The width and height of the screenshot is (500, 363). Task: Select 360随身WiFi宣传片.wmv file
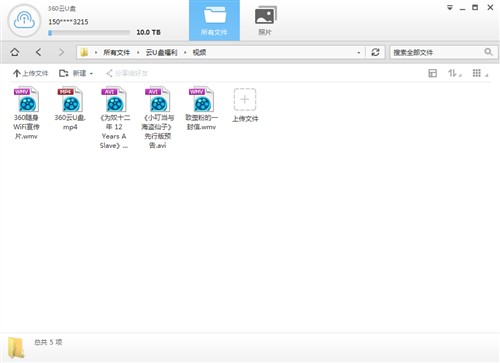pos(26,113)
